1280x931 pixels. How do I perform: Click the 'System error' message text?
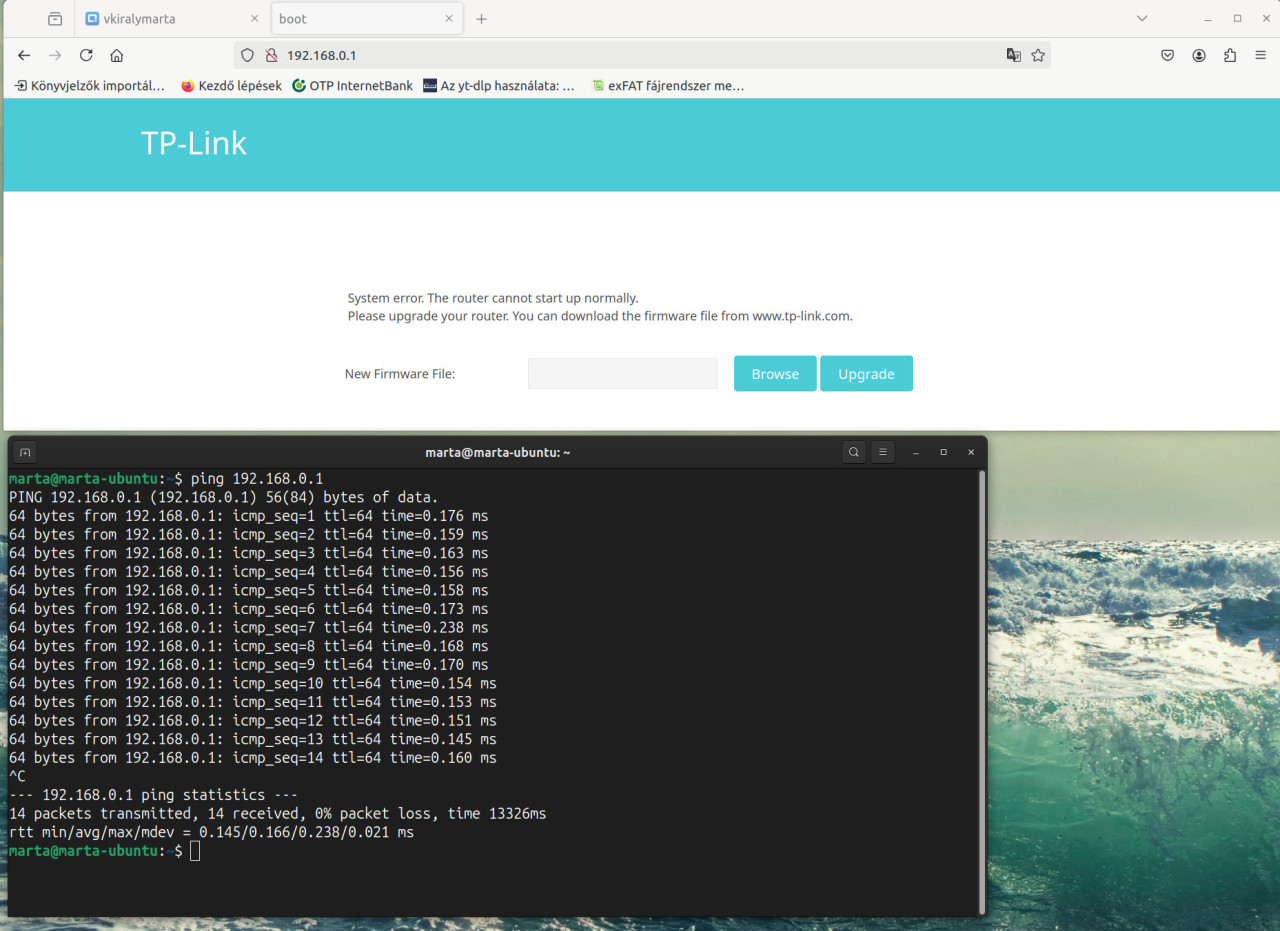(493, 298)
